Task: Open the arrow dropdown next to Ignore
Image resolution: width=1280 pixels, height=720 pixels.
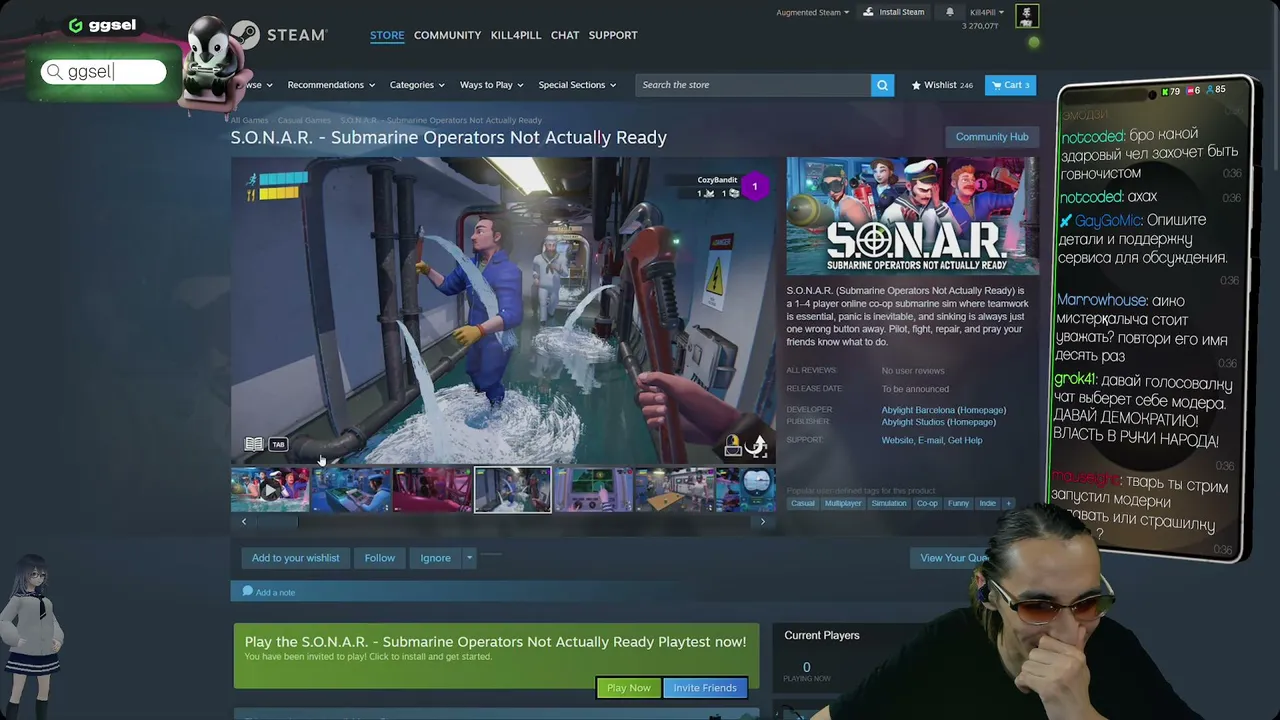Action: pos(468,558)
